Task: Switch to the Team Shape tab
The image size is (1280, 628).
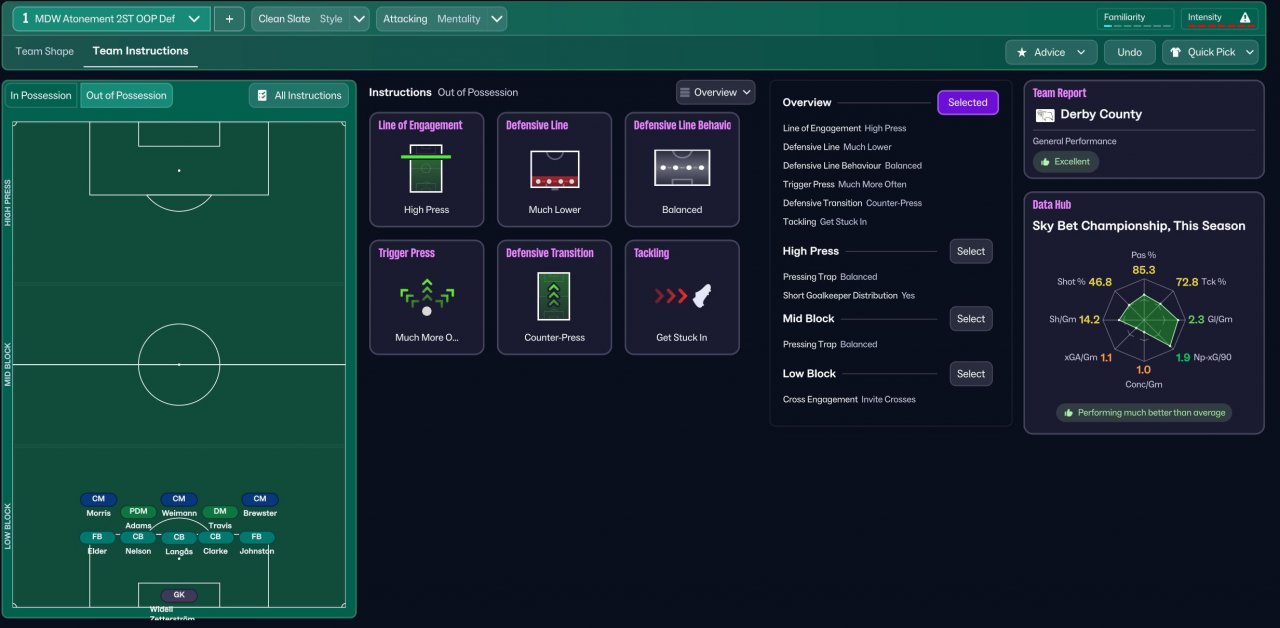Action: (x=45, y=51)
